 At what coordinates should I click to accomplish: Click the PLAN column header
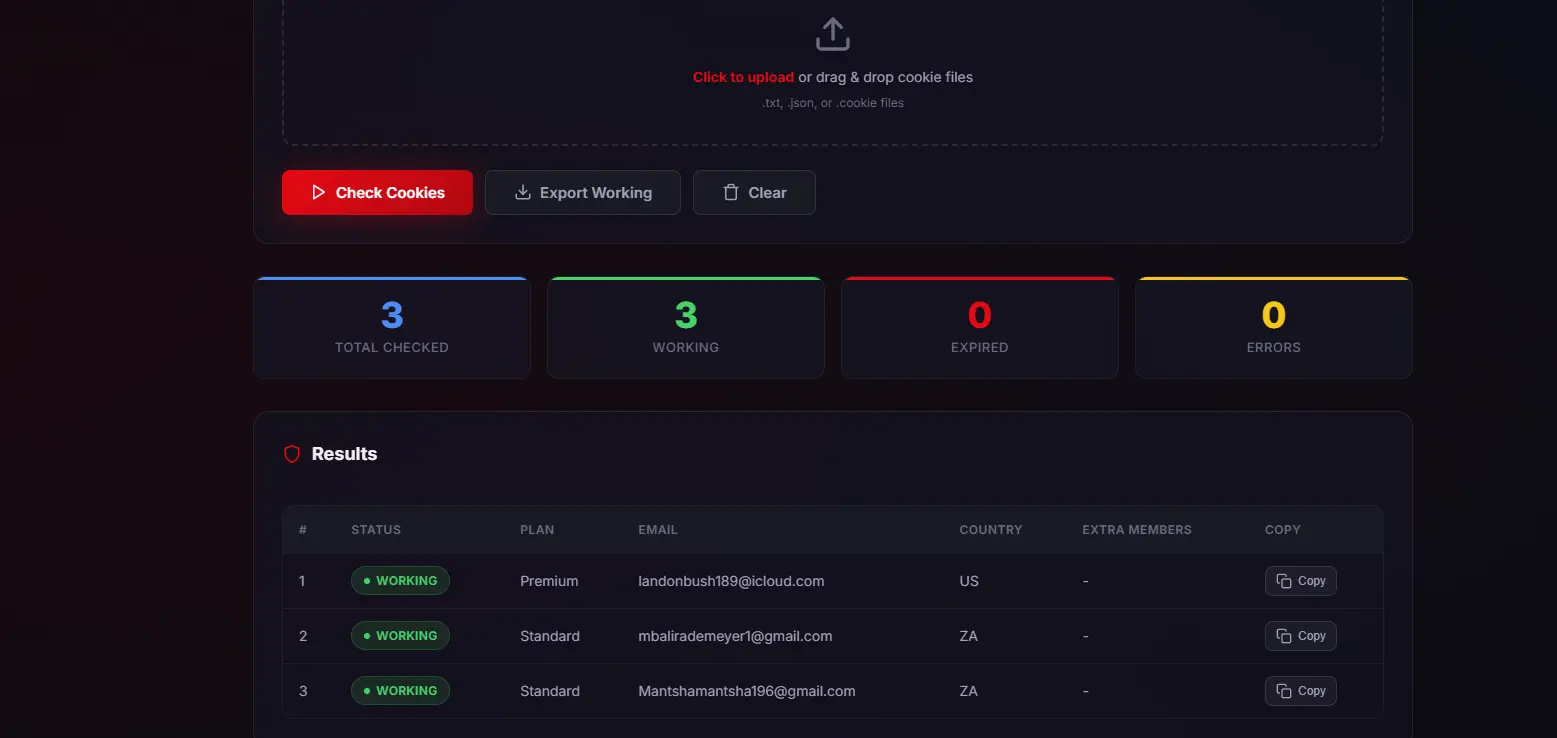[x=537, y=530]
